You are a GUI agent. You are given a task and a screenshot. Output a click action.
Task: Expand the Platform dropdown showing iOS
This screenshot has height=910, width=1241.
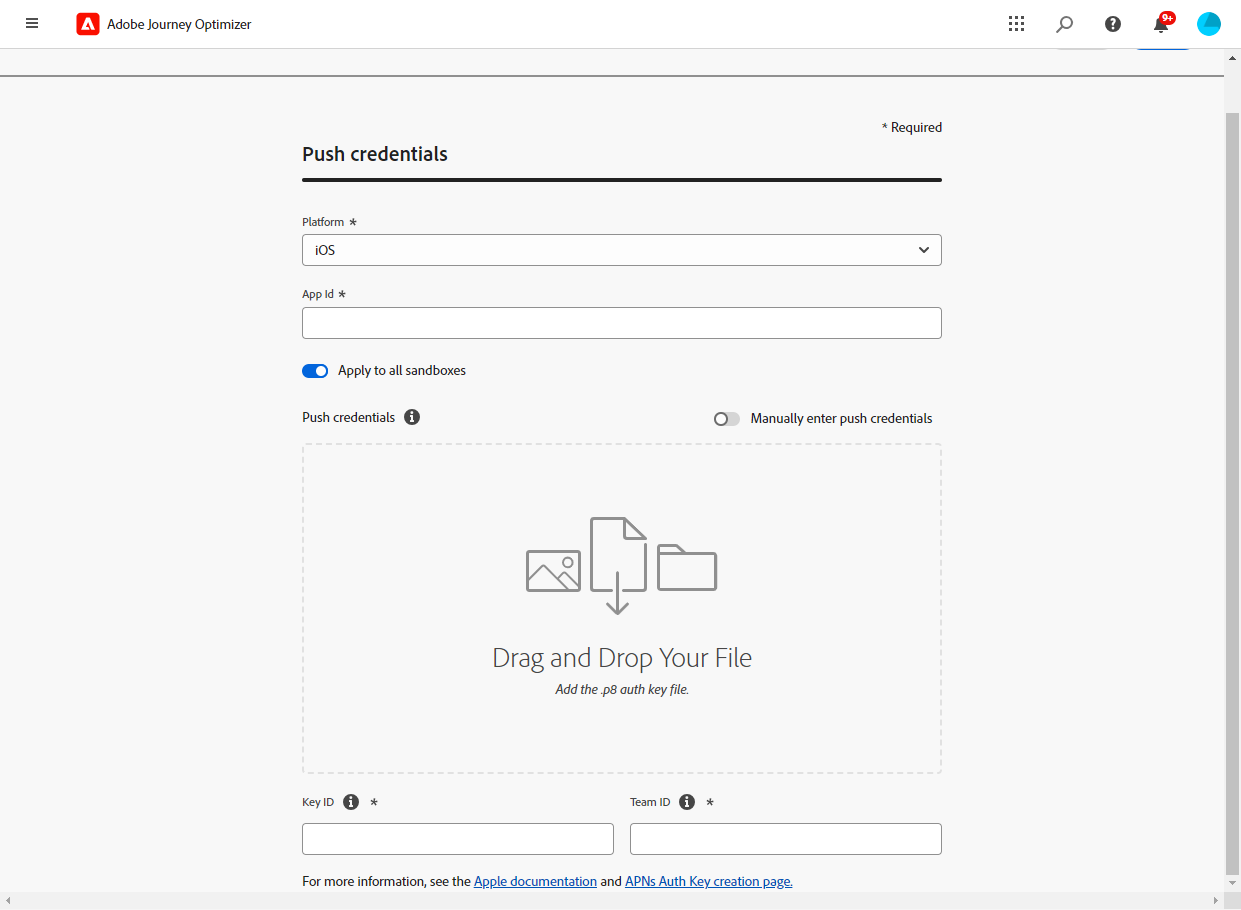[x=621, y=250]
